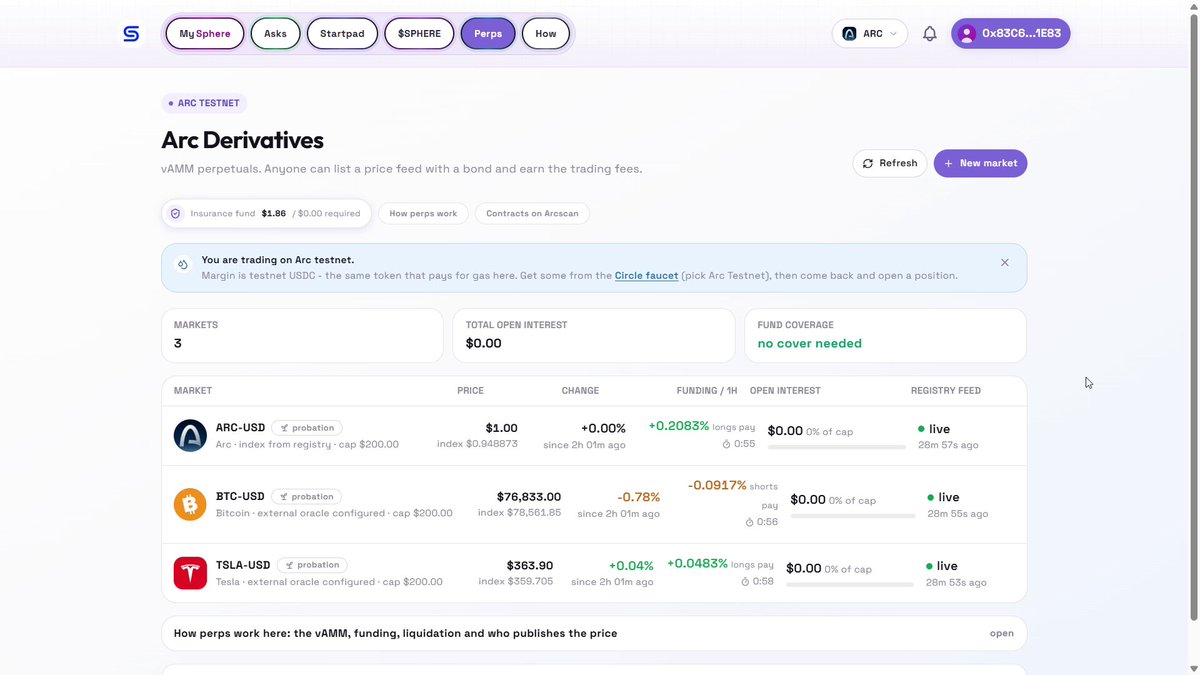Click the FUNDING / 1H column header

click(707, 391)
